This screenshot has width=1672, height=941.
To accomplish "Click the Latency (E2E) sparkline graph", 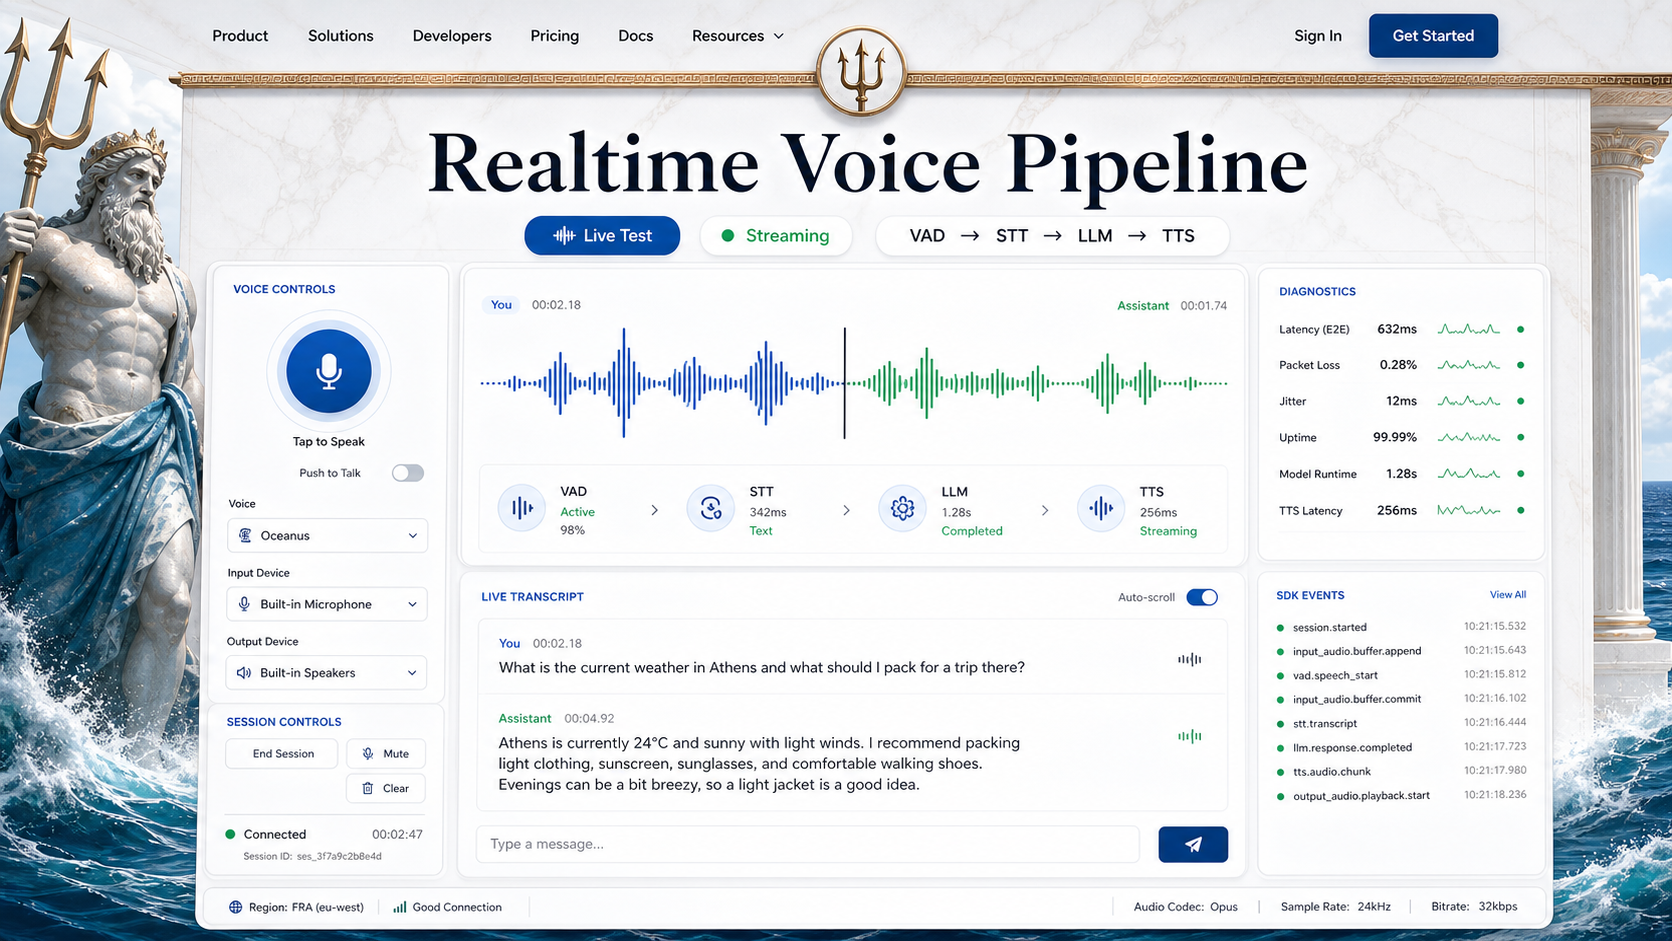I will coord(1469,329).
